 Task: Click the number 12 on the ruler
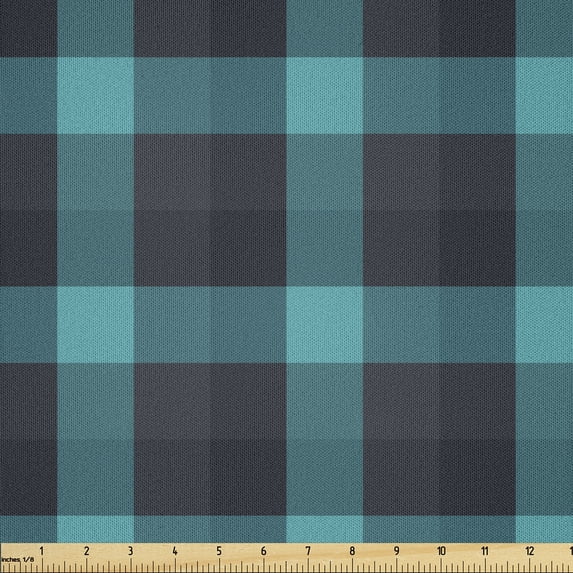pyautogui.click(x=530, y=551)
